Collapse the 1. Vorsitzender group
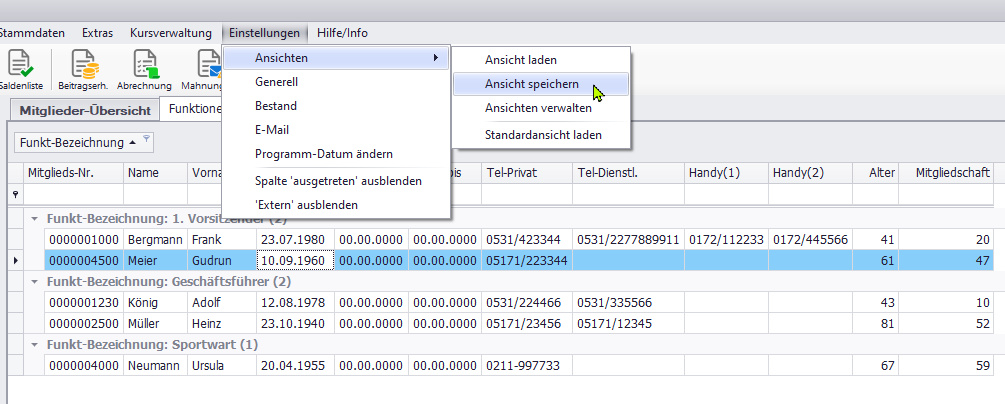1005x404 pixels. (x=36, y=218)
